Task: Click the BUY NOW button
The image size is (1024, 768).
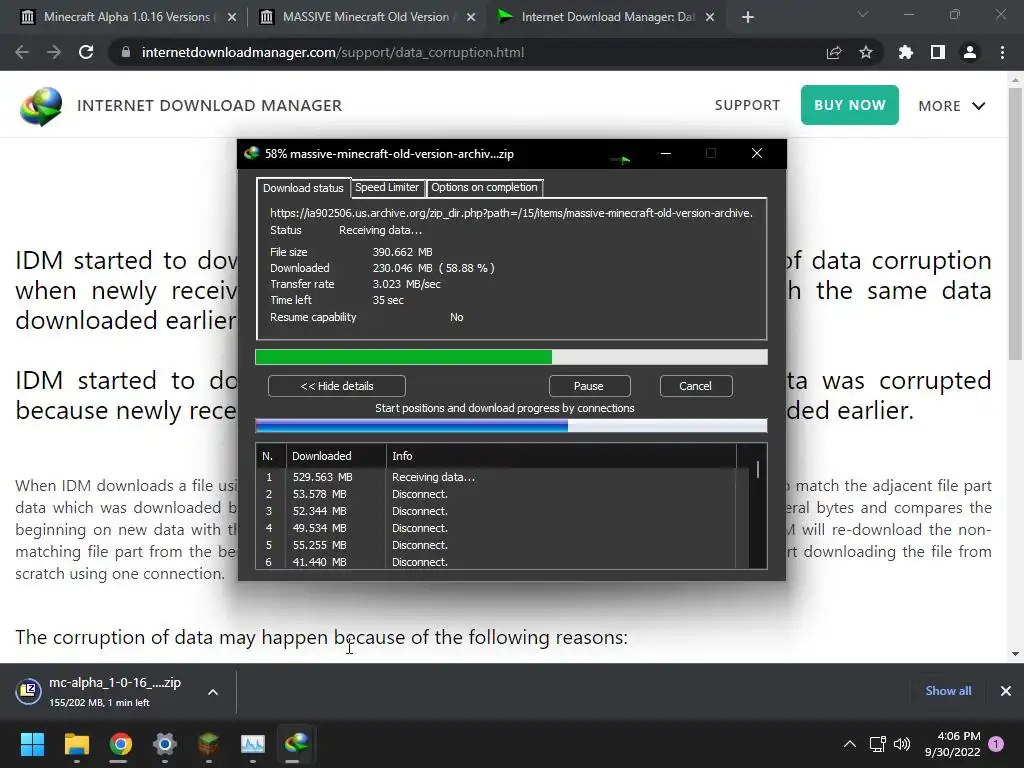Action: click(850, 105)
